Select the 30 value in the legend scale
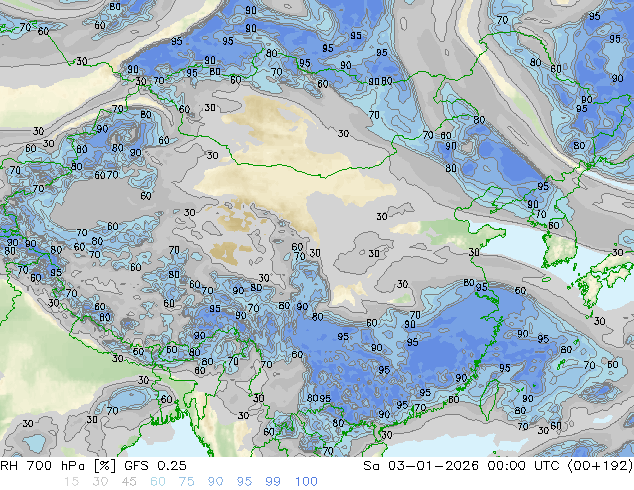634x490 pixels. click(100, 482)
